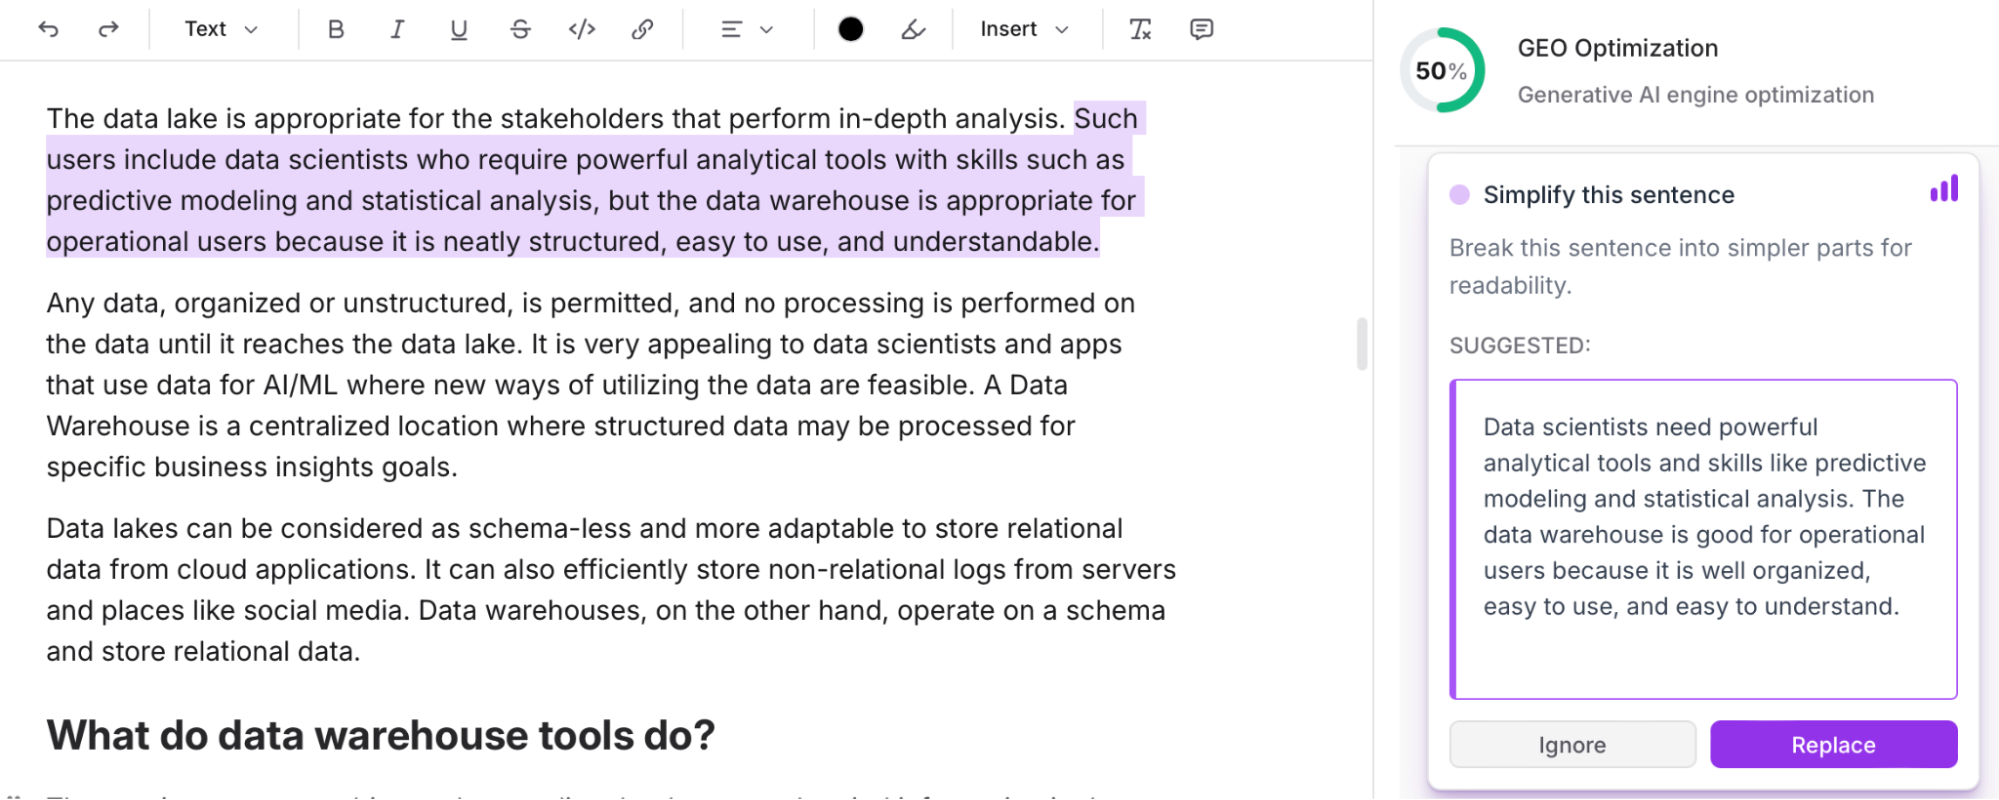Click the 50% GEO score ring
The height and width of the screenshot is (800, 1999).
click(x=1442, y=70)
